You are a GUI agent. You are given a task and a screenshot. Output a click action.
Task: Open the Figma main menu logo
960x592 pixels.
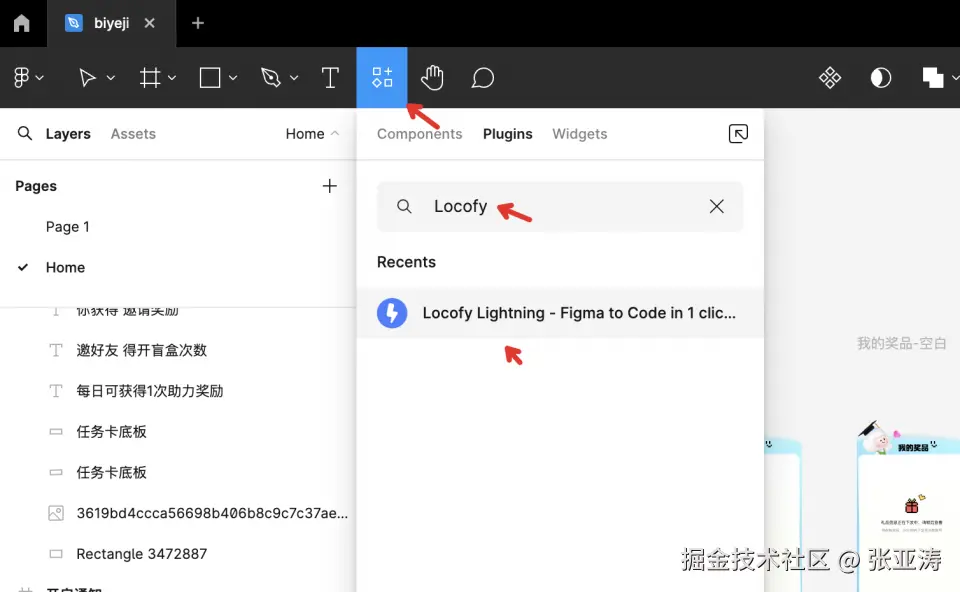tap(21, 78)
